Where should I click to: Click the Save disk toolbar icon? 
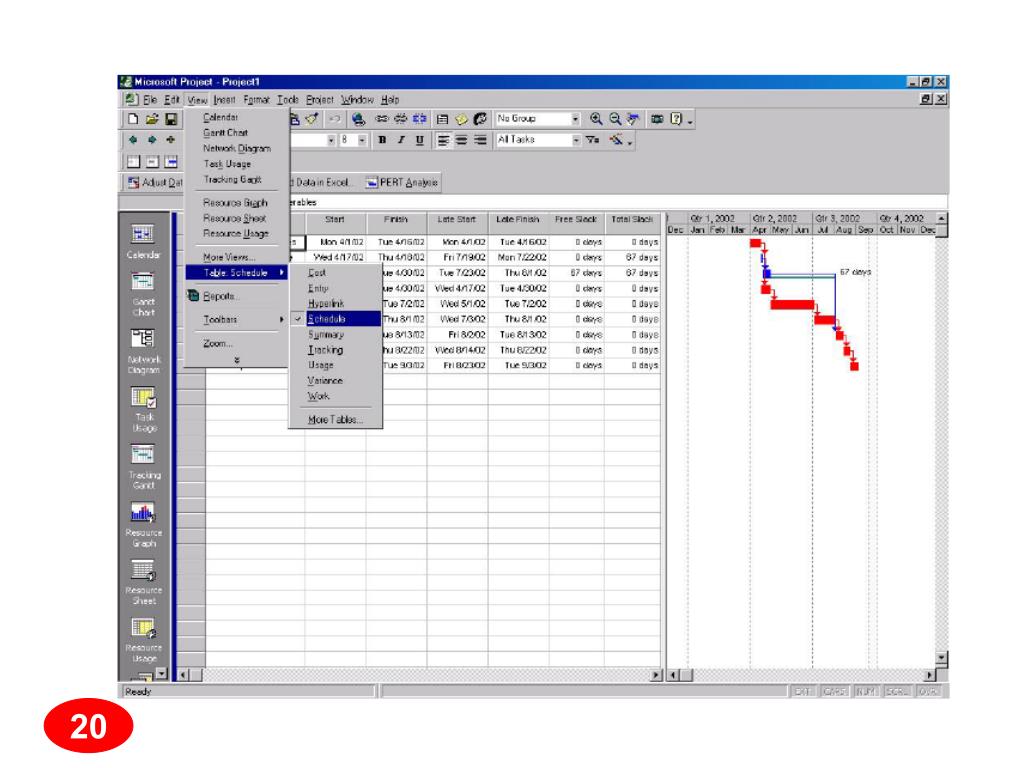171,119
